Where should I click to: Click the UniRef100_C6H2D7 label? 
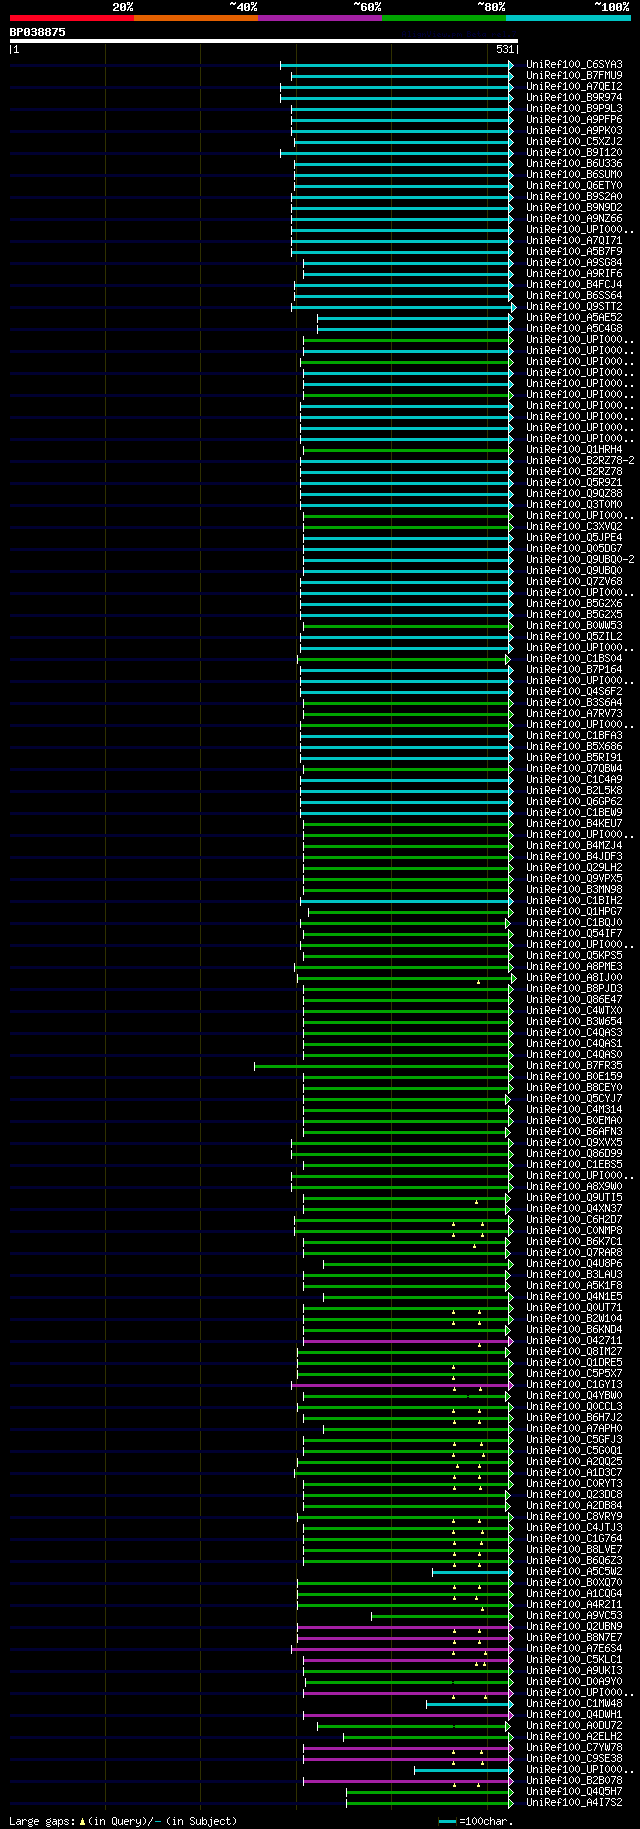(x=574, y=1220)
